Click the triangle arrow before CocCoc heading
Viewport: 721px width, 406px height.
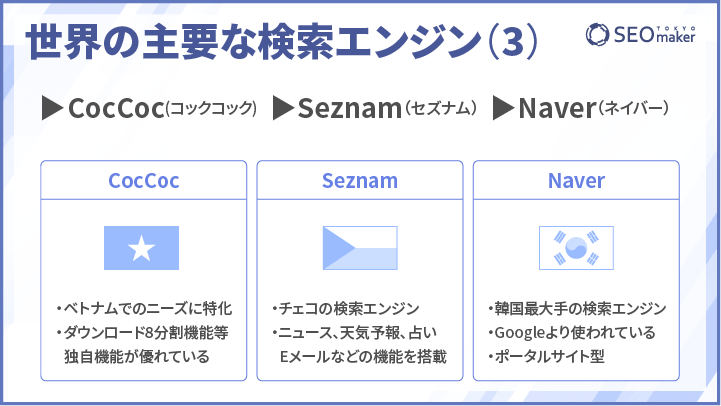click(x=52, y=108)
